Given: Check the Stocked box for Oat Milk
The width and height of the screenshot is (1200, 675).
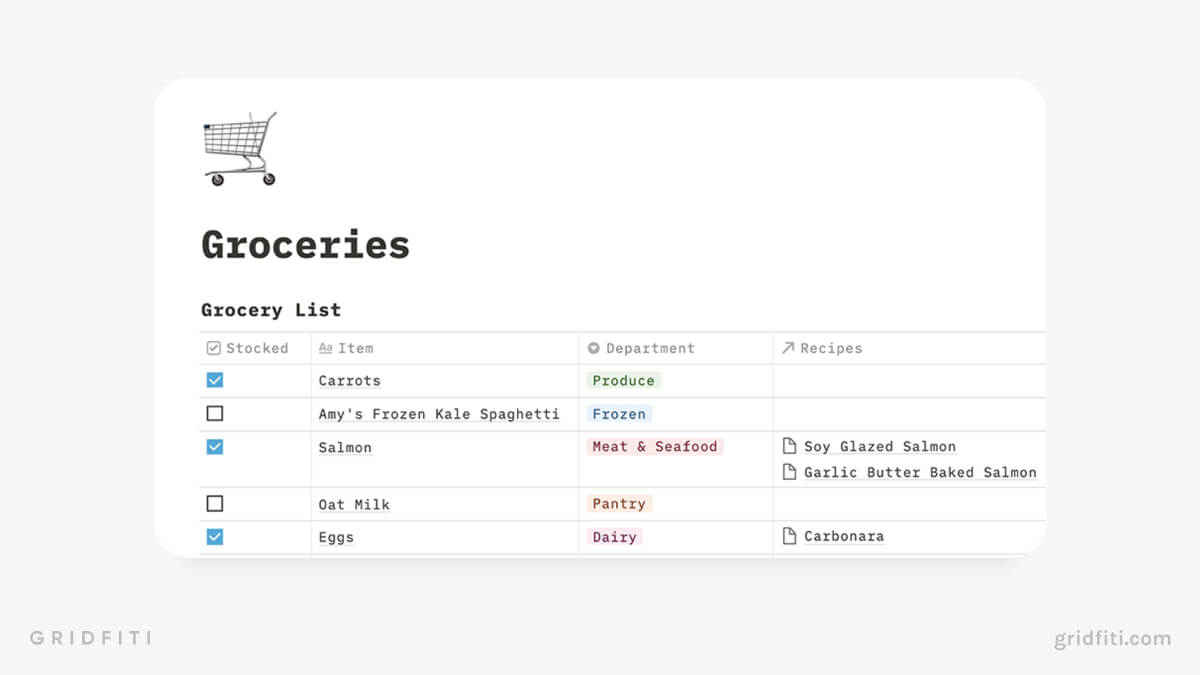Looking at the screenshot, I should click(x=215, y=504).
